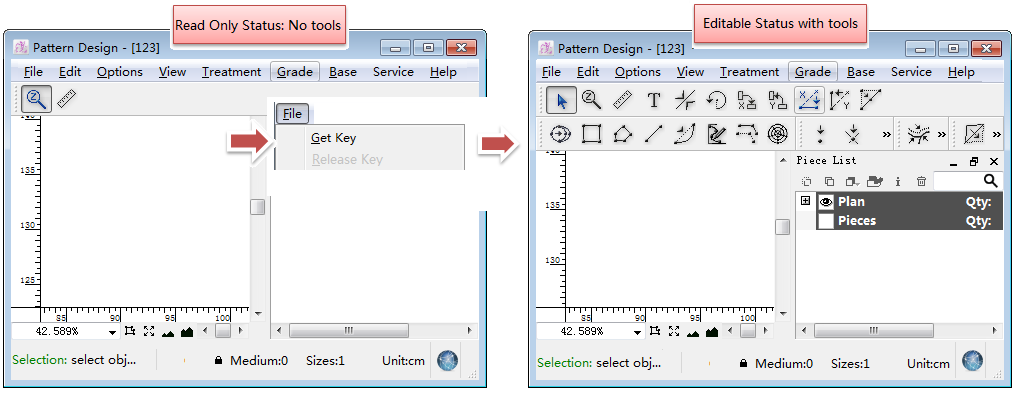This screenshot has height=394, width=1016.
Task: Open the Treatment menu in the read-only window
Action: point(231,72)
